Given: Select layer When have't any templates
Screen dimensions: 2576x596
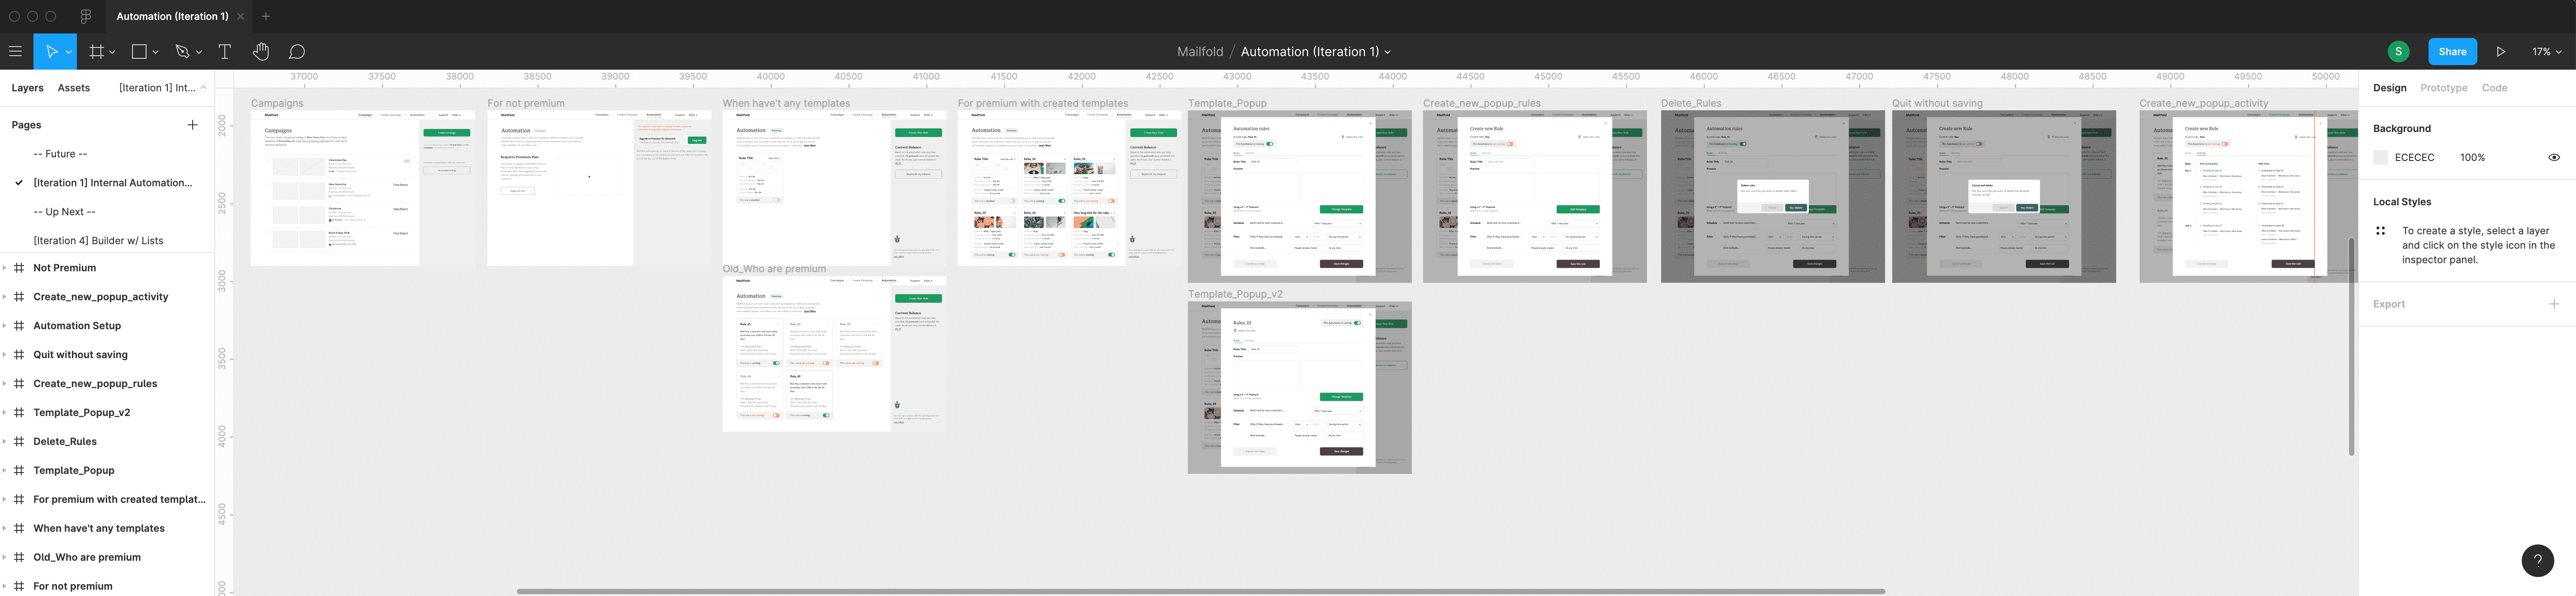Looking at the screenshot, I should (x=99, y=528).
